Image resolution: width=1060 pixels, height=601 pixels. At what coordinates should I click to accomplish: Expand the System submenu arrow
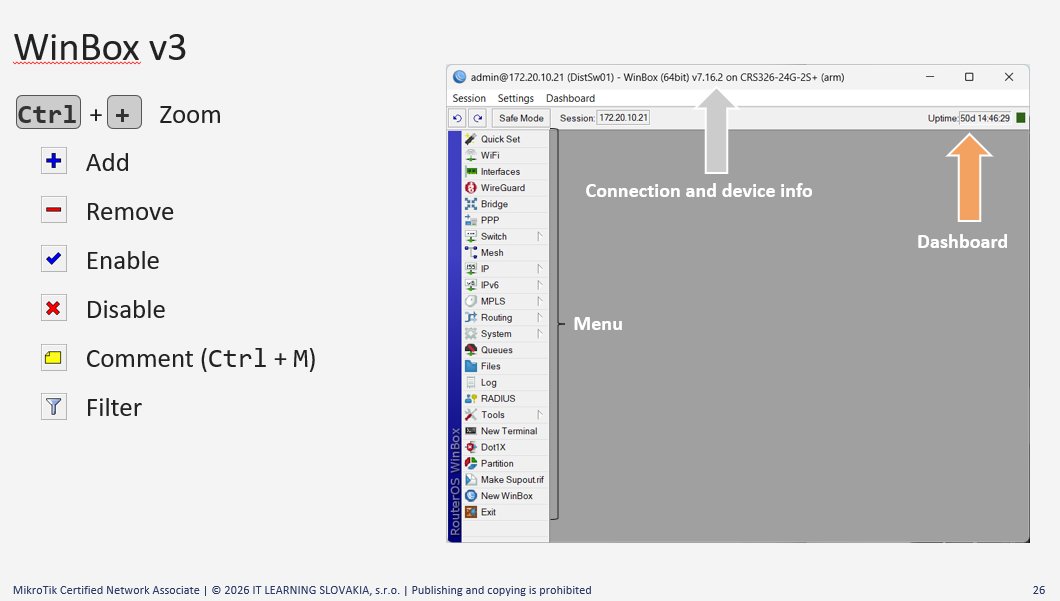click(x=539, y=333)
